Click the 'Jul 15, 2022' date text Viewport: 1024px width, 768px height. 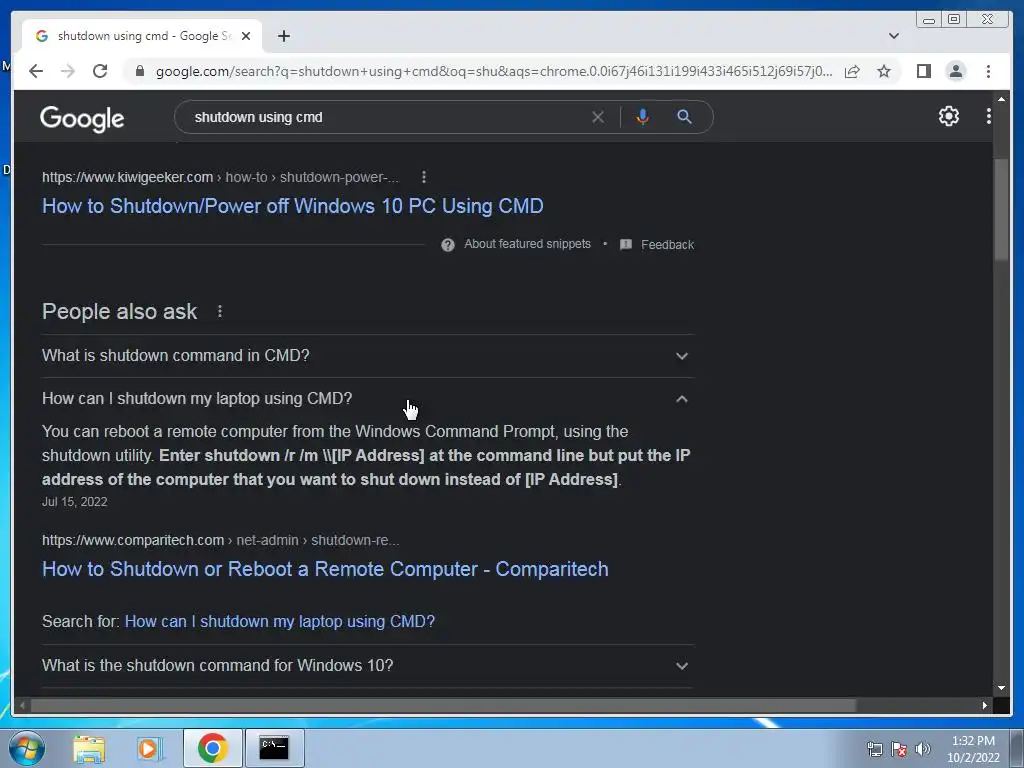click(x=74, y=502)
